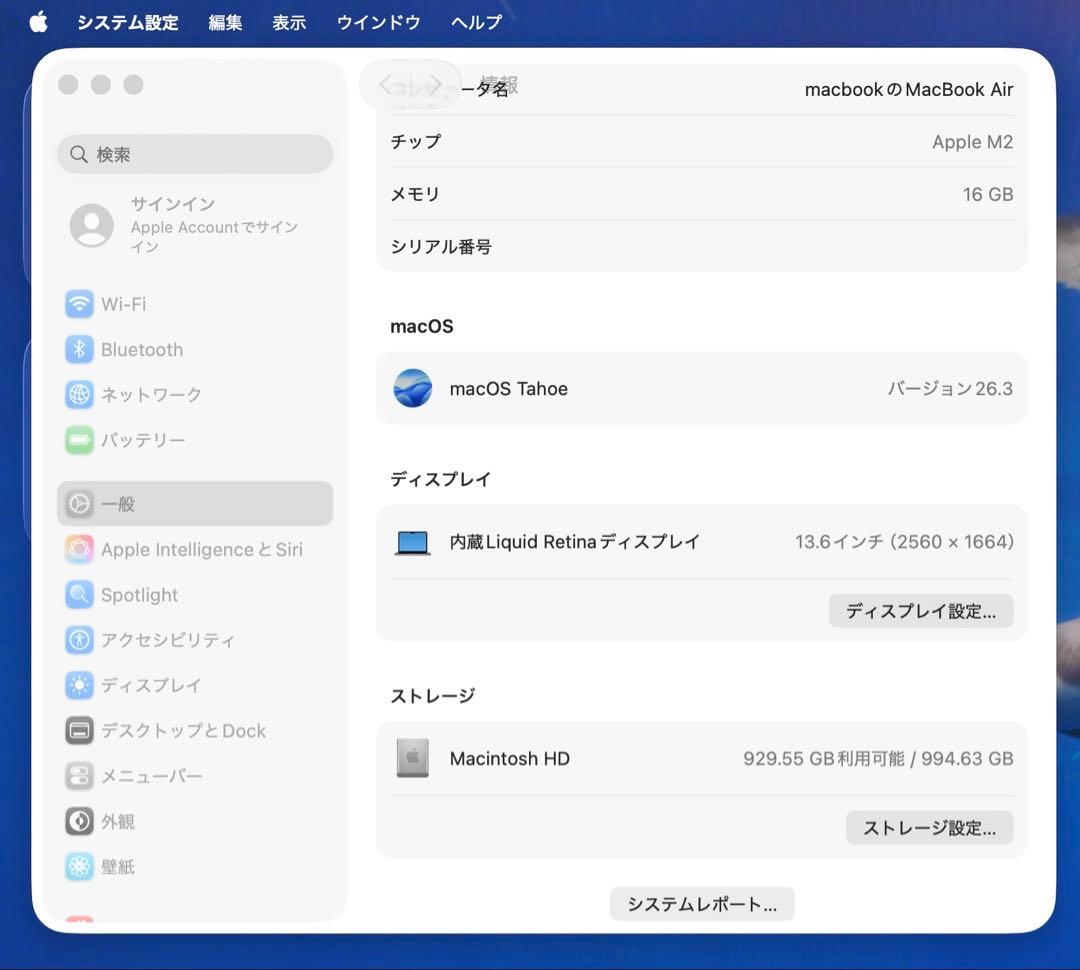Image resolution: width=1080 pixels, height=970 pixels.
Task: Select the Apple Intelligence と Siri icon
Action: [80, 549]
